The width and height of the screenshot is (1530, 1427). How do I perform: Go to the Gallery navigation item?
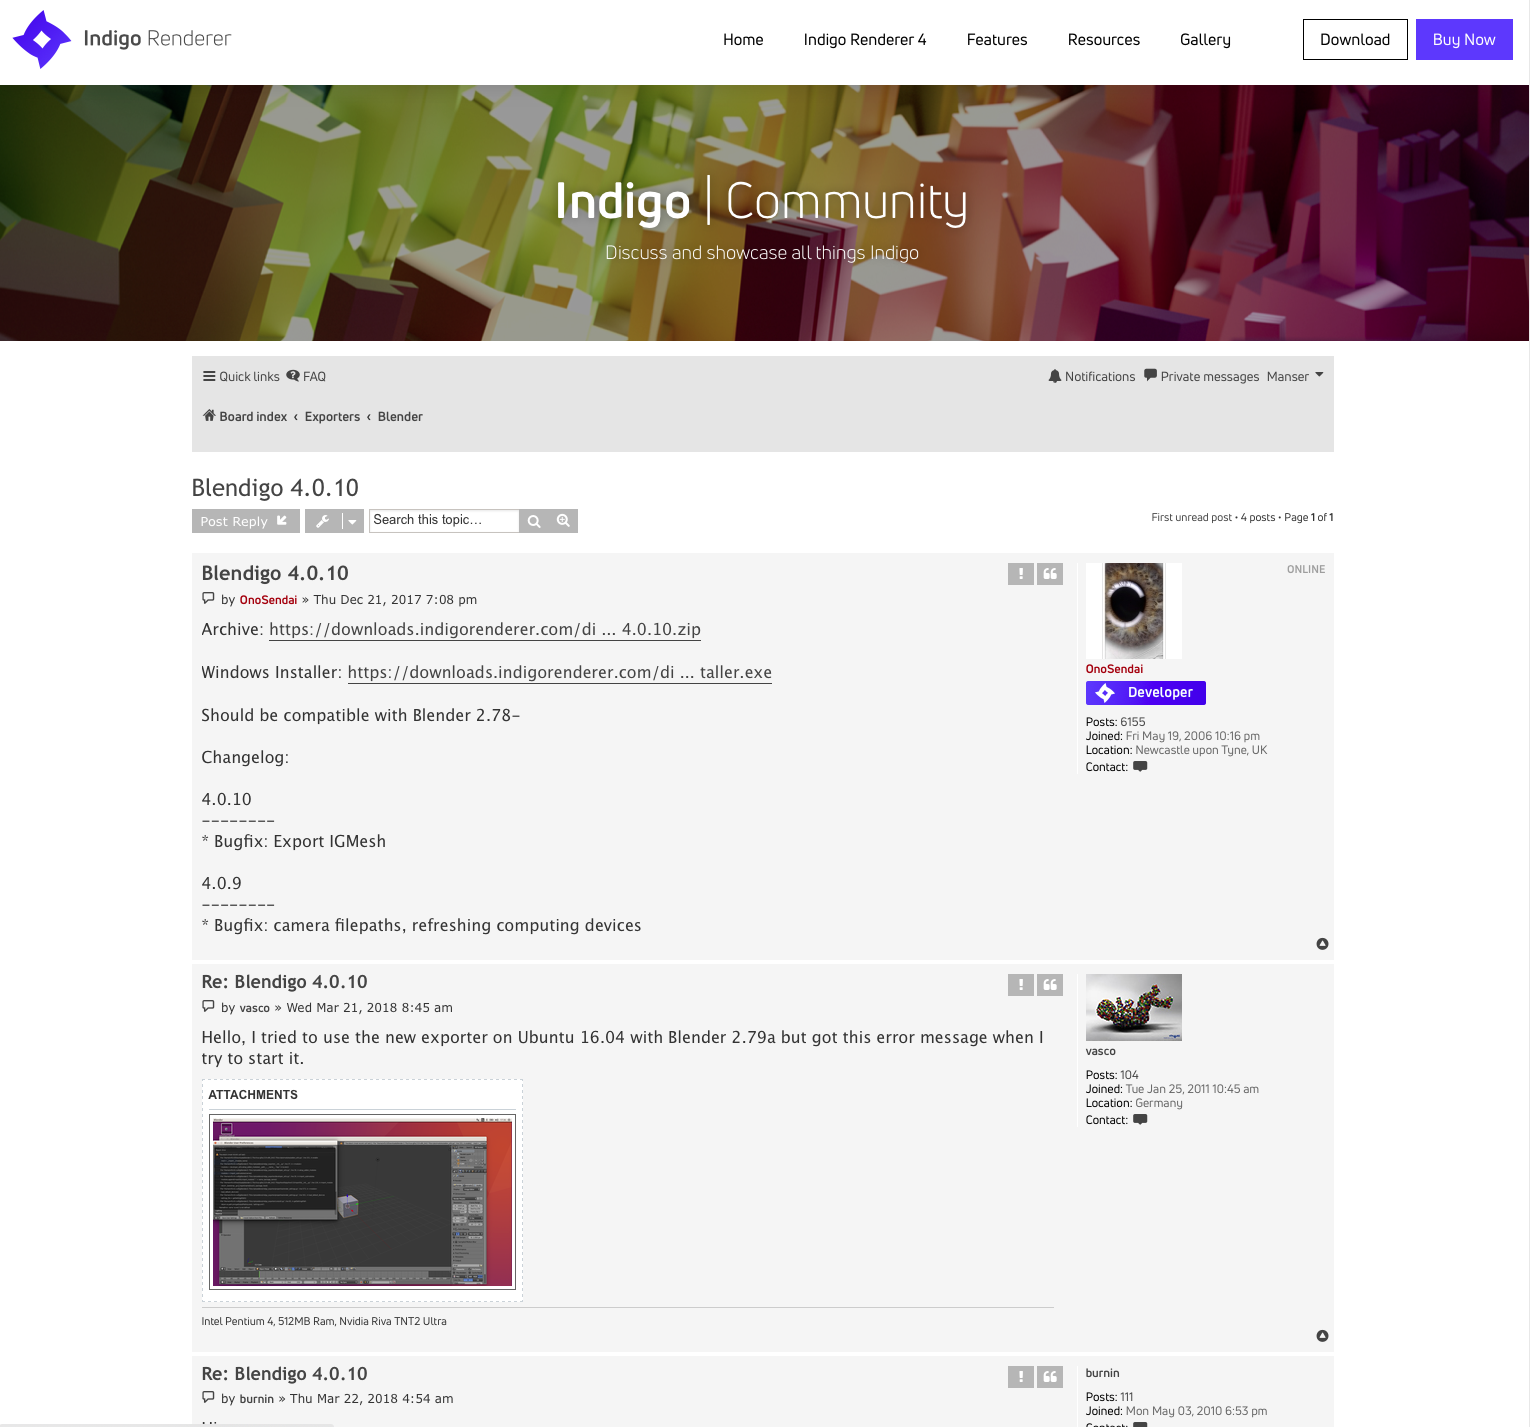click(1204, 40)
